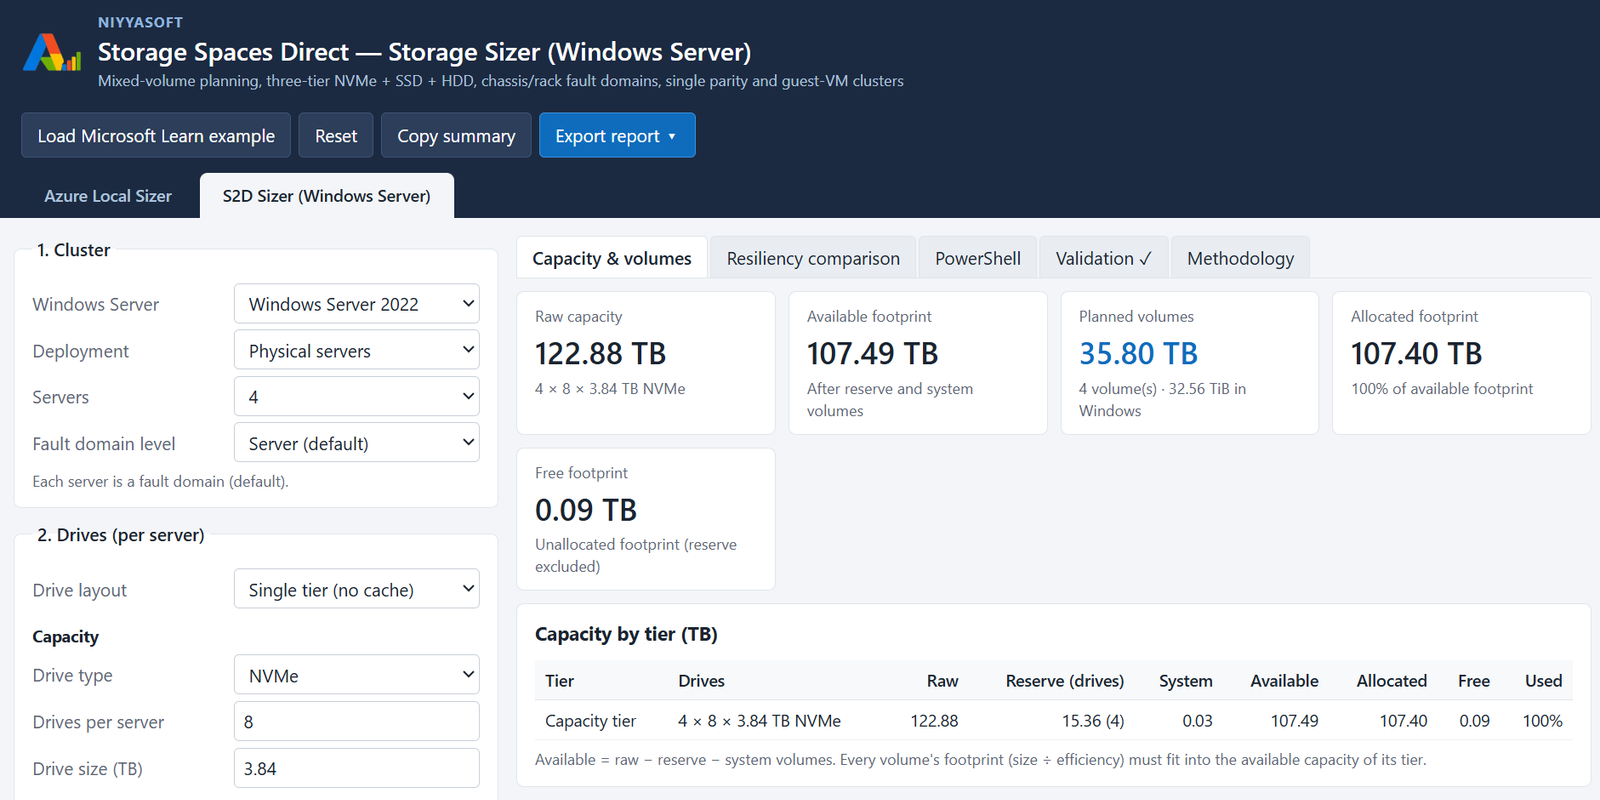
Task: Click the '2. Drives (per server)' heading
Action: (x=120, y=535)
